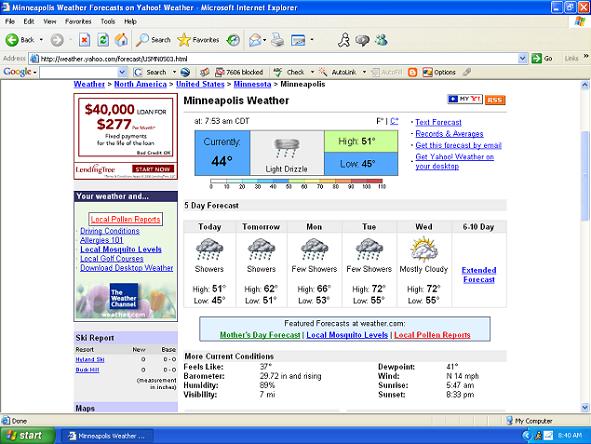
Task: Expand the Back button history dropdown arrow
Action: (41, 40)
